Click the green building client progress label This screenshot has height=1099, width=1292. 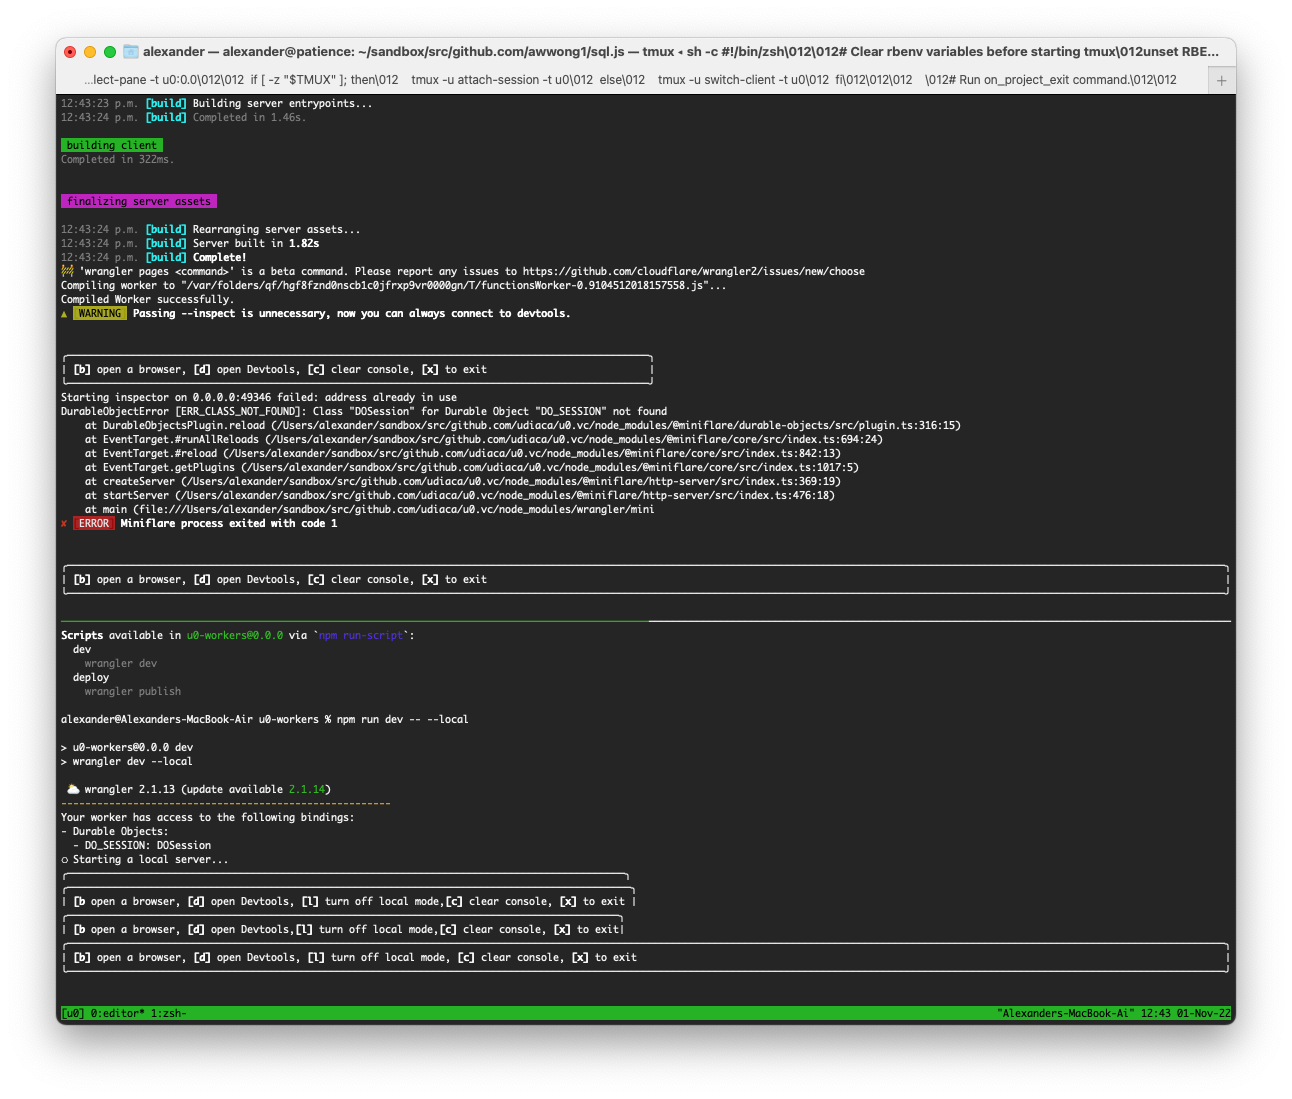tap(111, 145)
